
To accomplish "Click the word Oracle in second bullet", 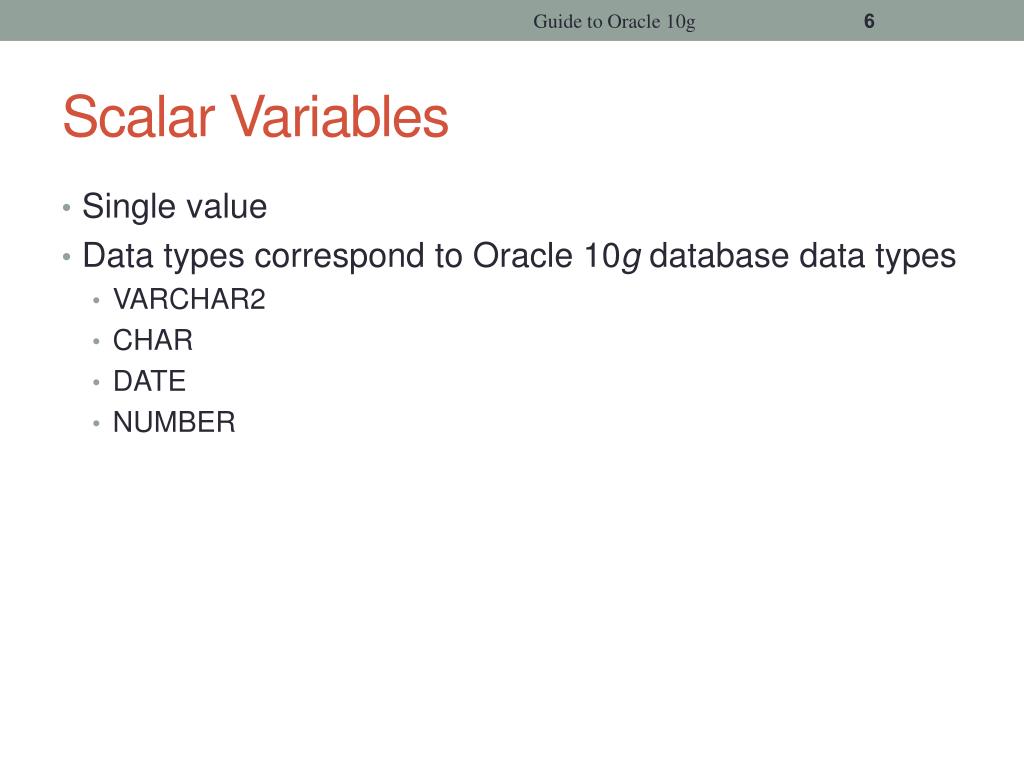I will [523, 255].
